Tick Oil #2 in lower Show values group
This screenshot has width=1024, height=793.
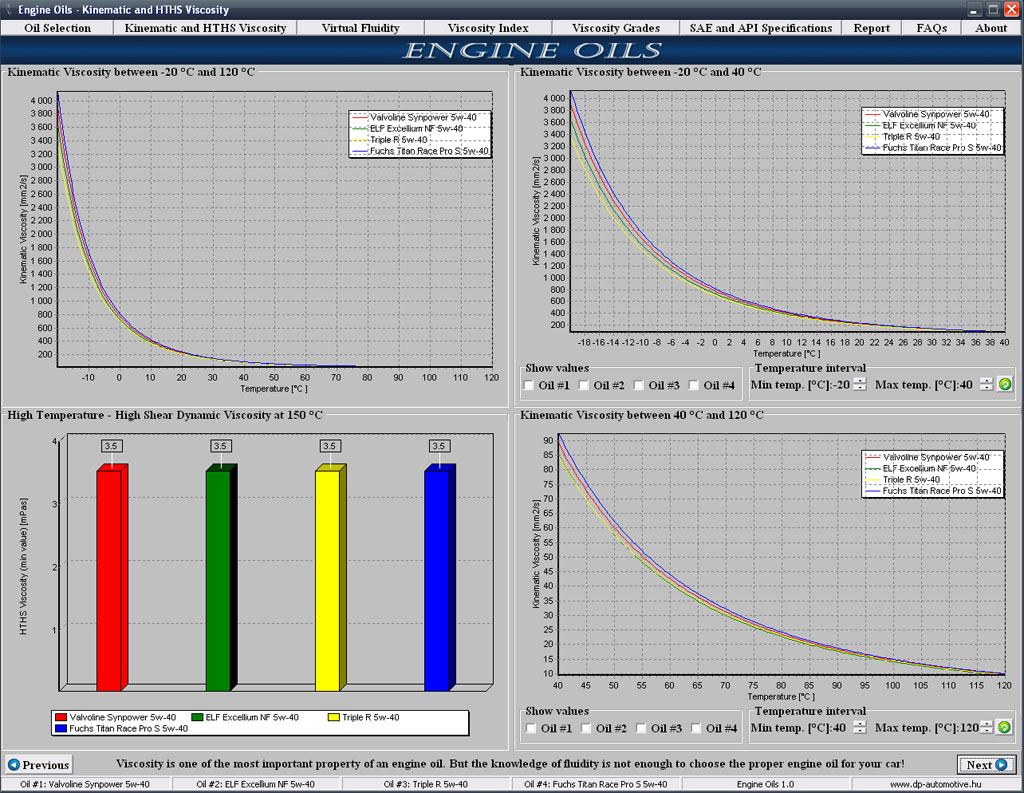click(x=586, y=728)
